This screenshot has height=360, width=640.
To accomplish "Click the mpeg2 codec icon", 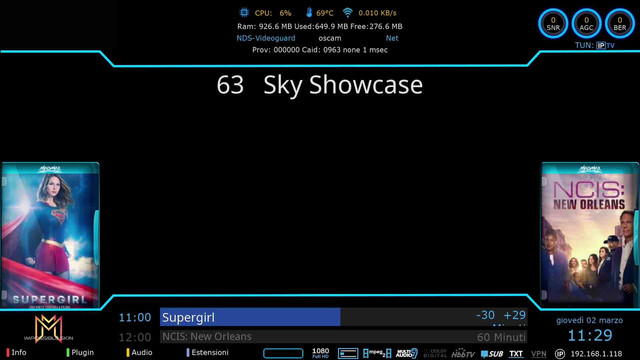I will (x=377, y=353).
